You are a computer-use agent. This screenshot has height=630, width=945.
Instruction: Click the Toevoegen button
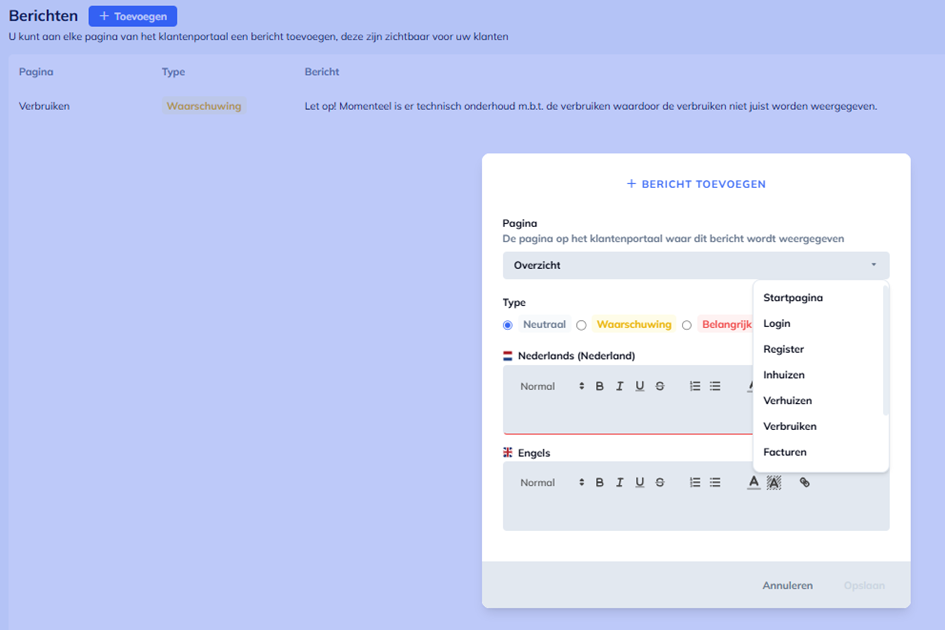(133, 16)
